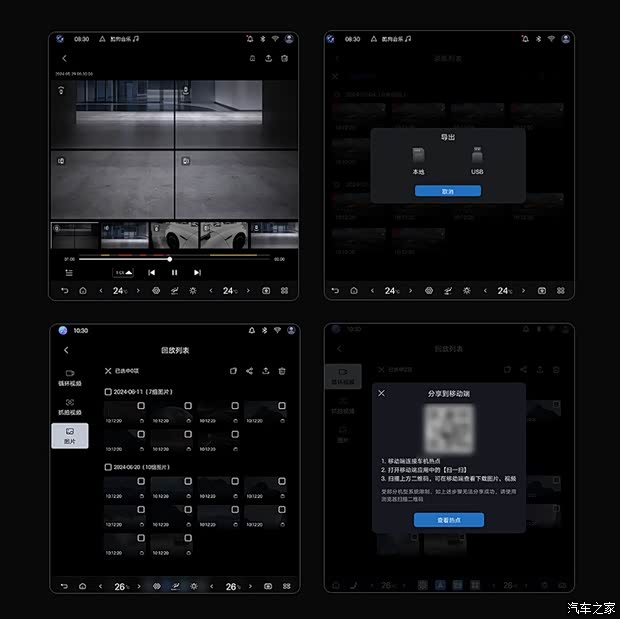This screenshot has height=619, width=620.
Task: Check fourth photo checkbox in 2024-06-11 first row
Action: tap(282, 406)
